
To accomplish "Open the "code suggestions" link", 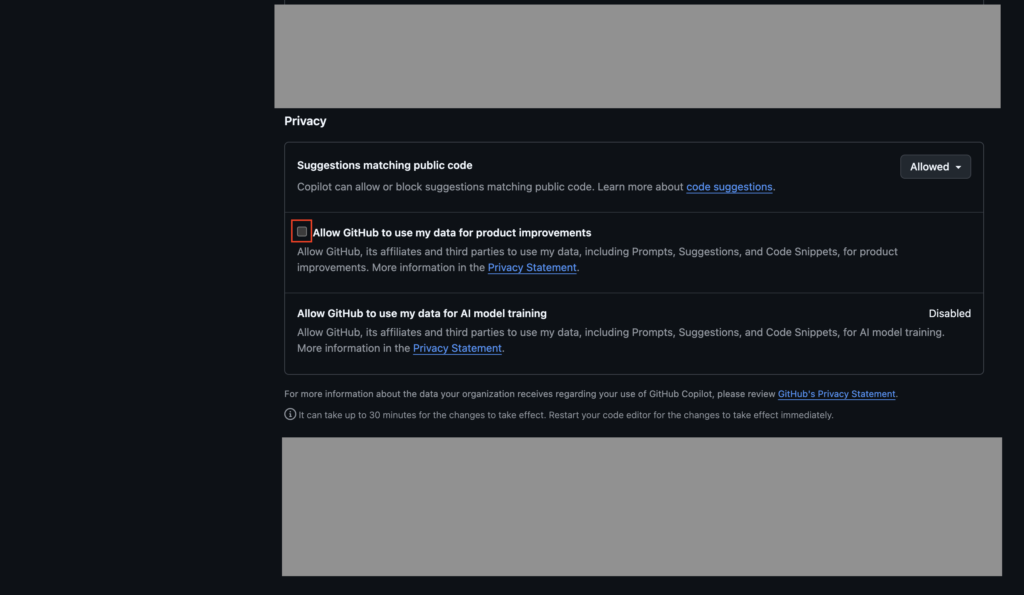I will 729,187.
